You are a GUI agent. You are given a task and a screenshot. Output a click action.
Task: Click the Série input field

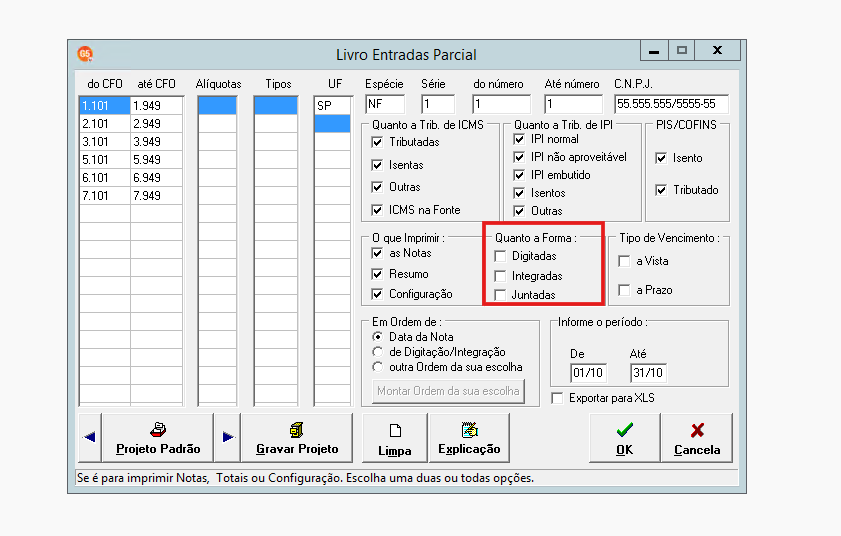(438, 104)
